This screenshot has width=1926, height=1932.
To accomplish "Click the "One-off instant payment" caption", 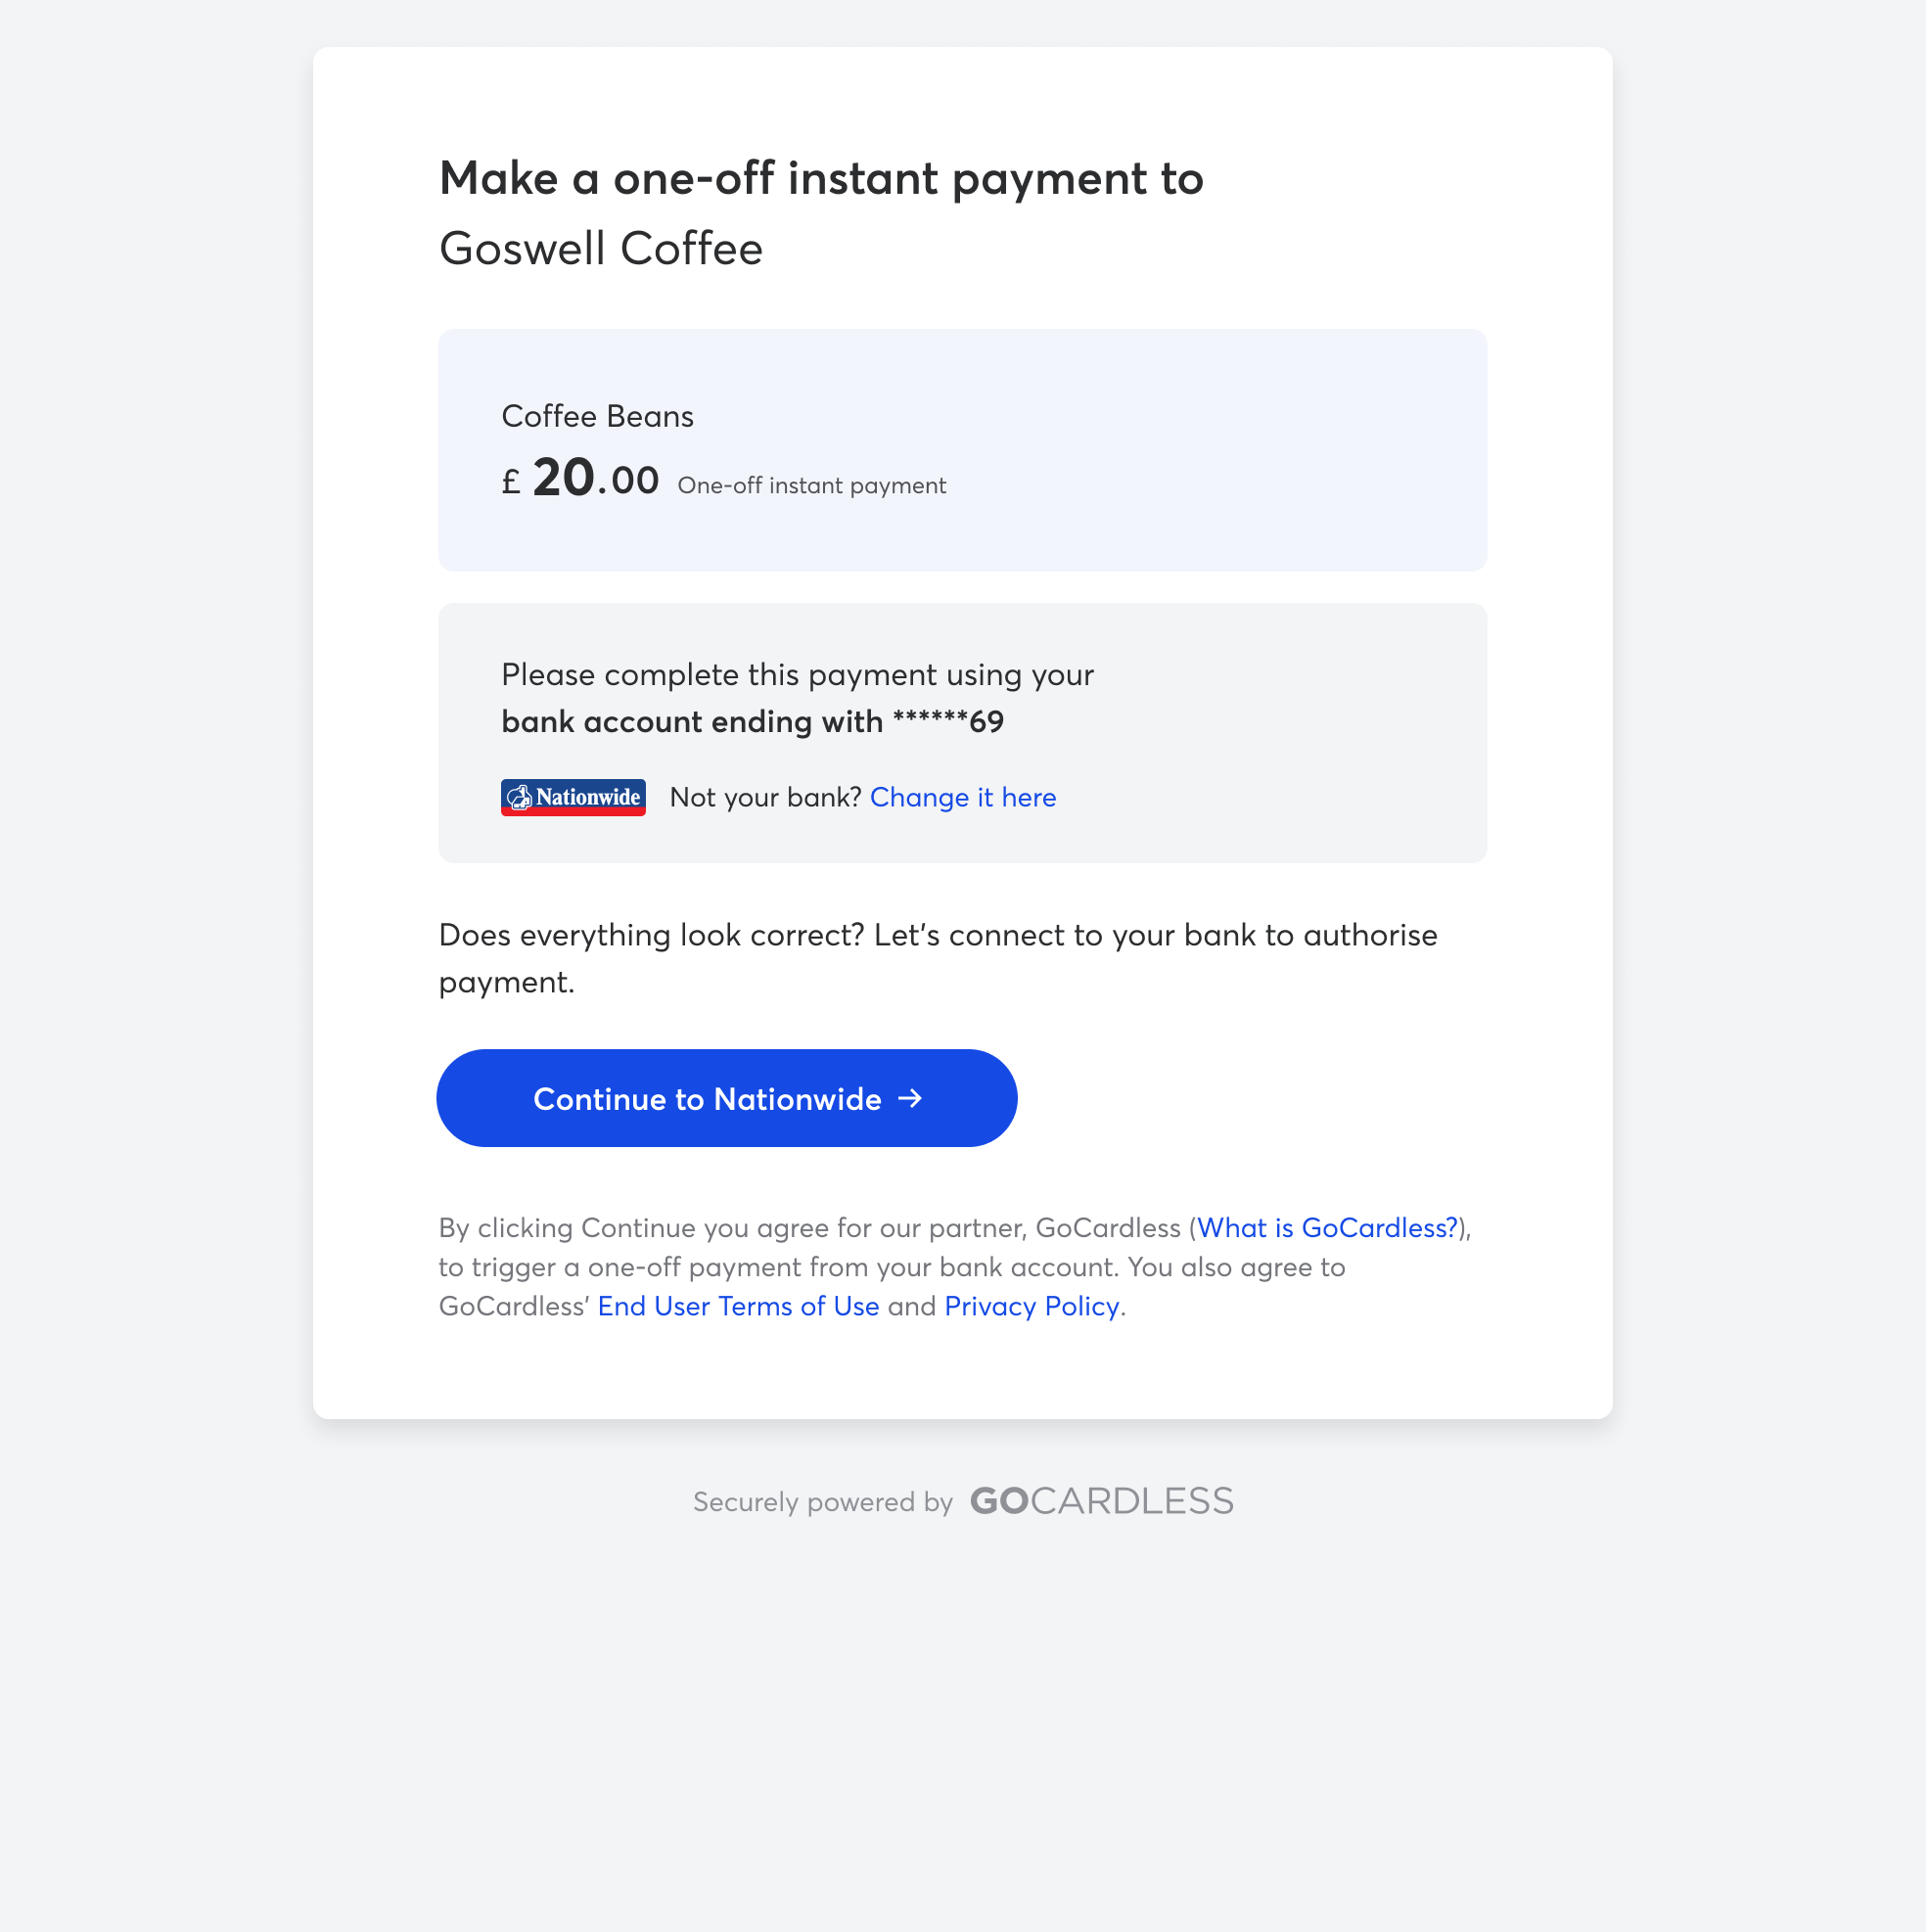I will (x=811, y=485).
